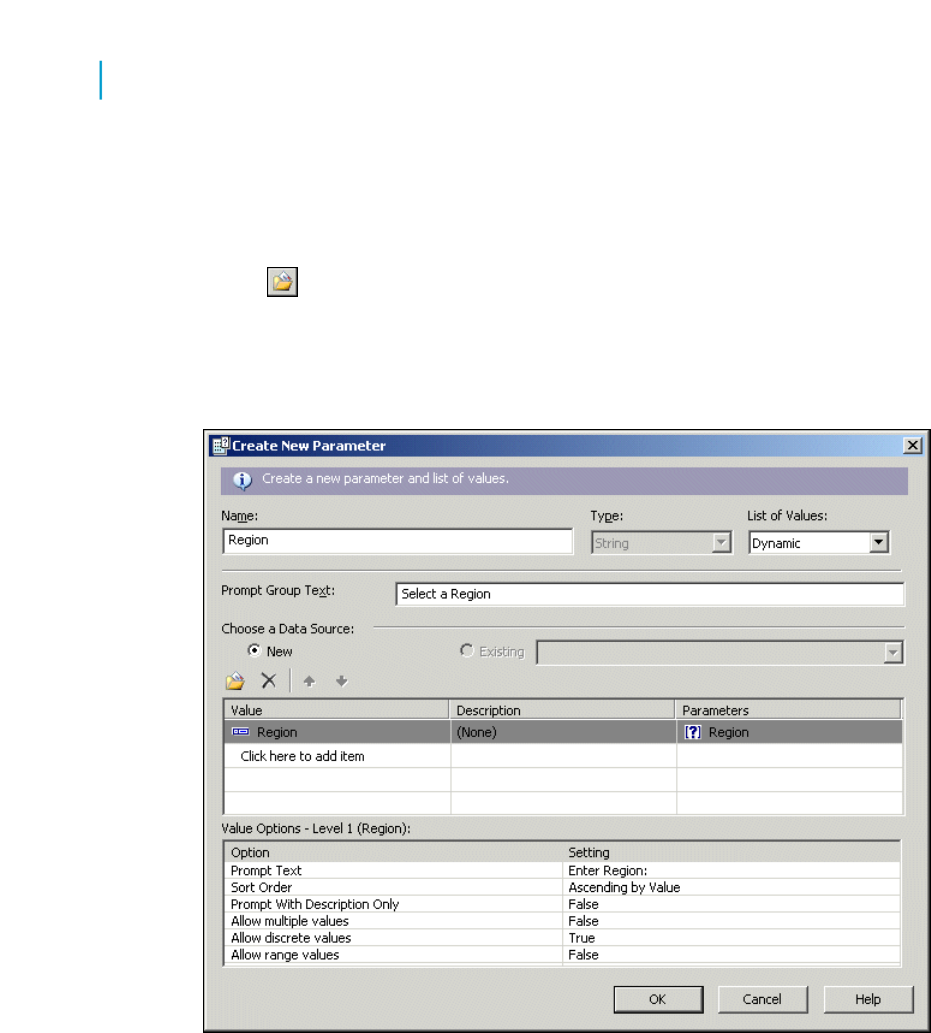Select the Prompt Text option row
Viewport: 931px width, 1033px height.
pyautogui.click(x=393, y=870)
